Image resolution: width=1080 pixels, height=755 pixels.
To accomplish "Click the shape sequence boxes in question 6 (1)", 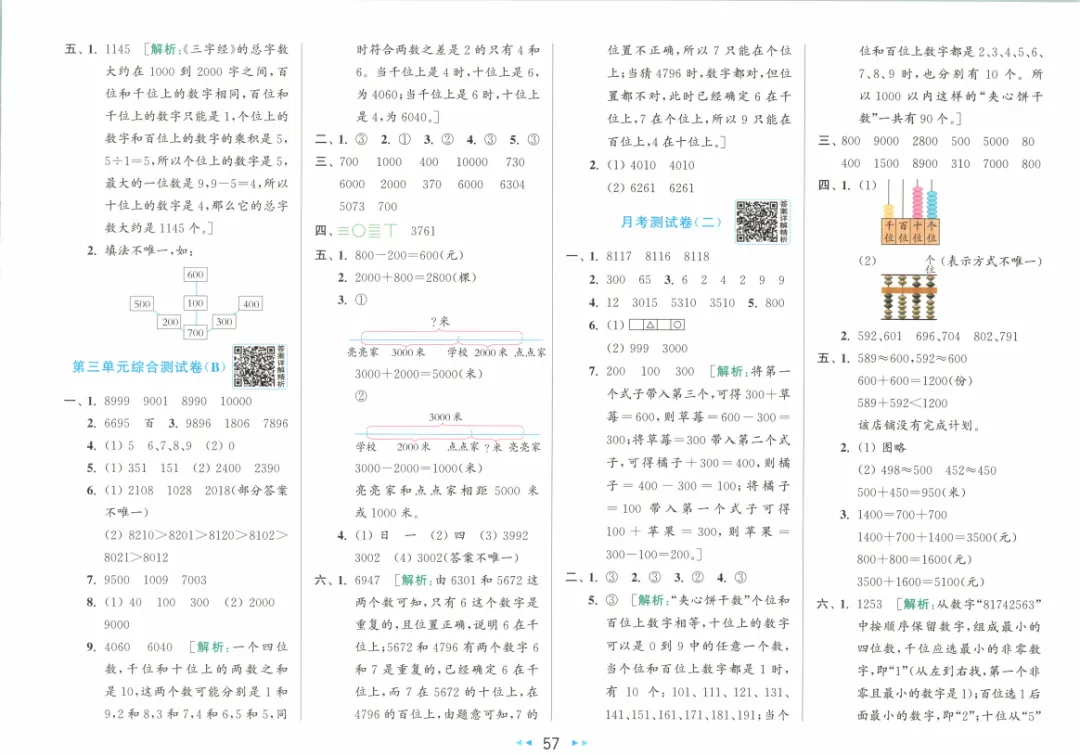I will (657, 324).
